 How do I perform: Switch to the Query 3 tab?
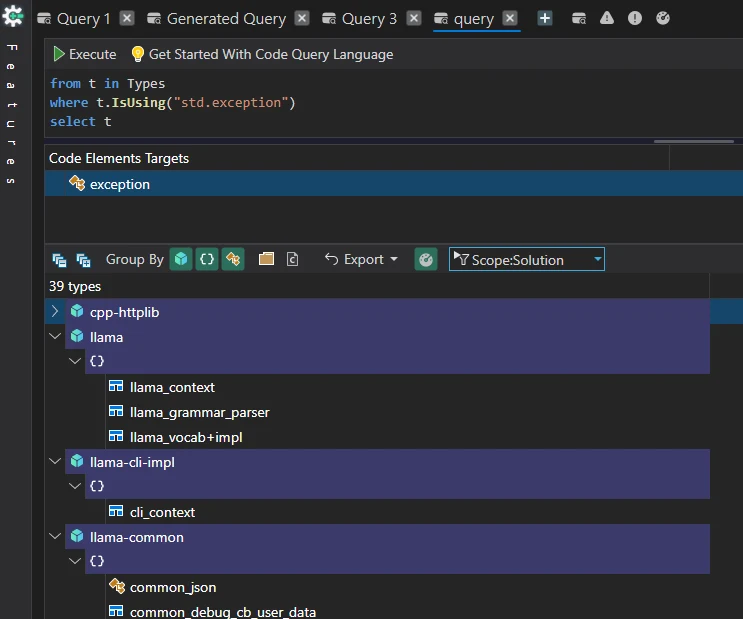359,18
